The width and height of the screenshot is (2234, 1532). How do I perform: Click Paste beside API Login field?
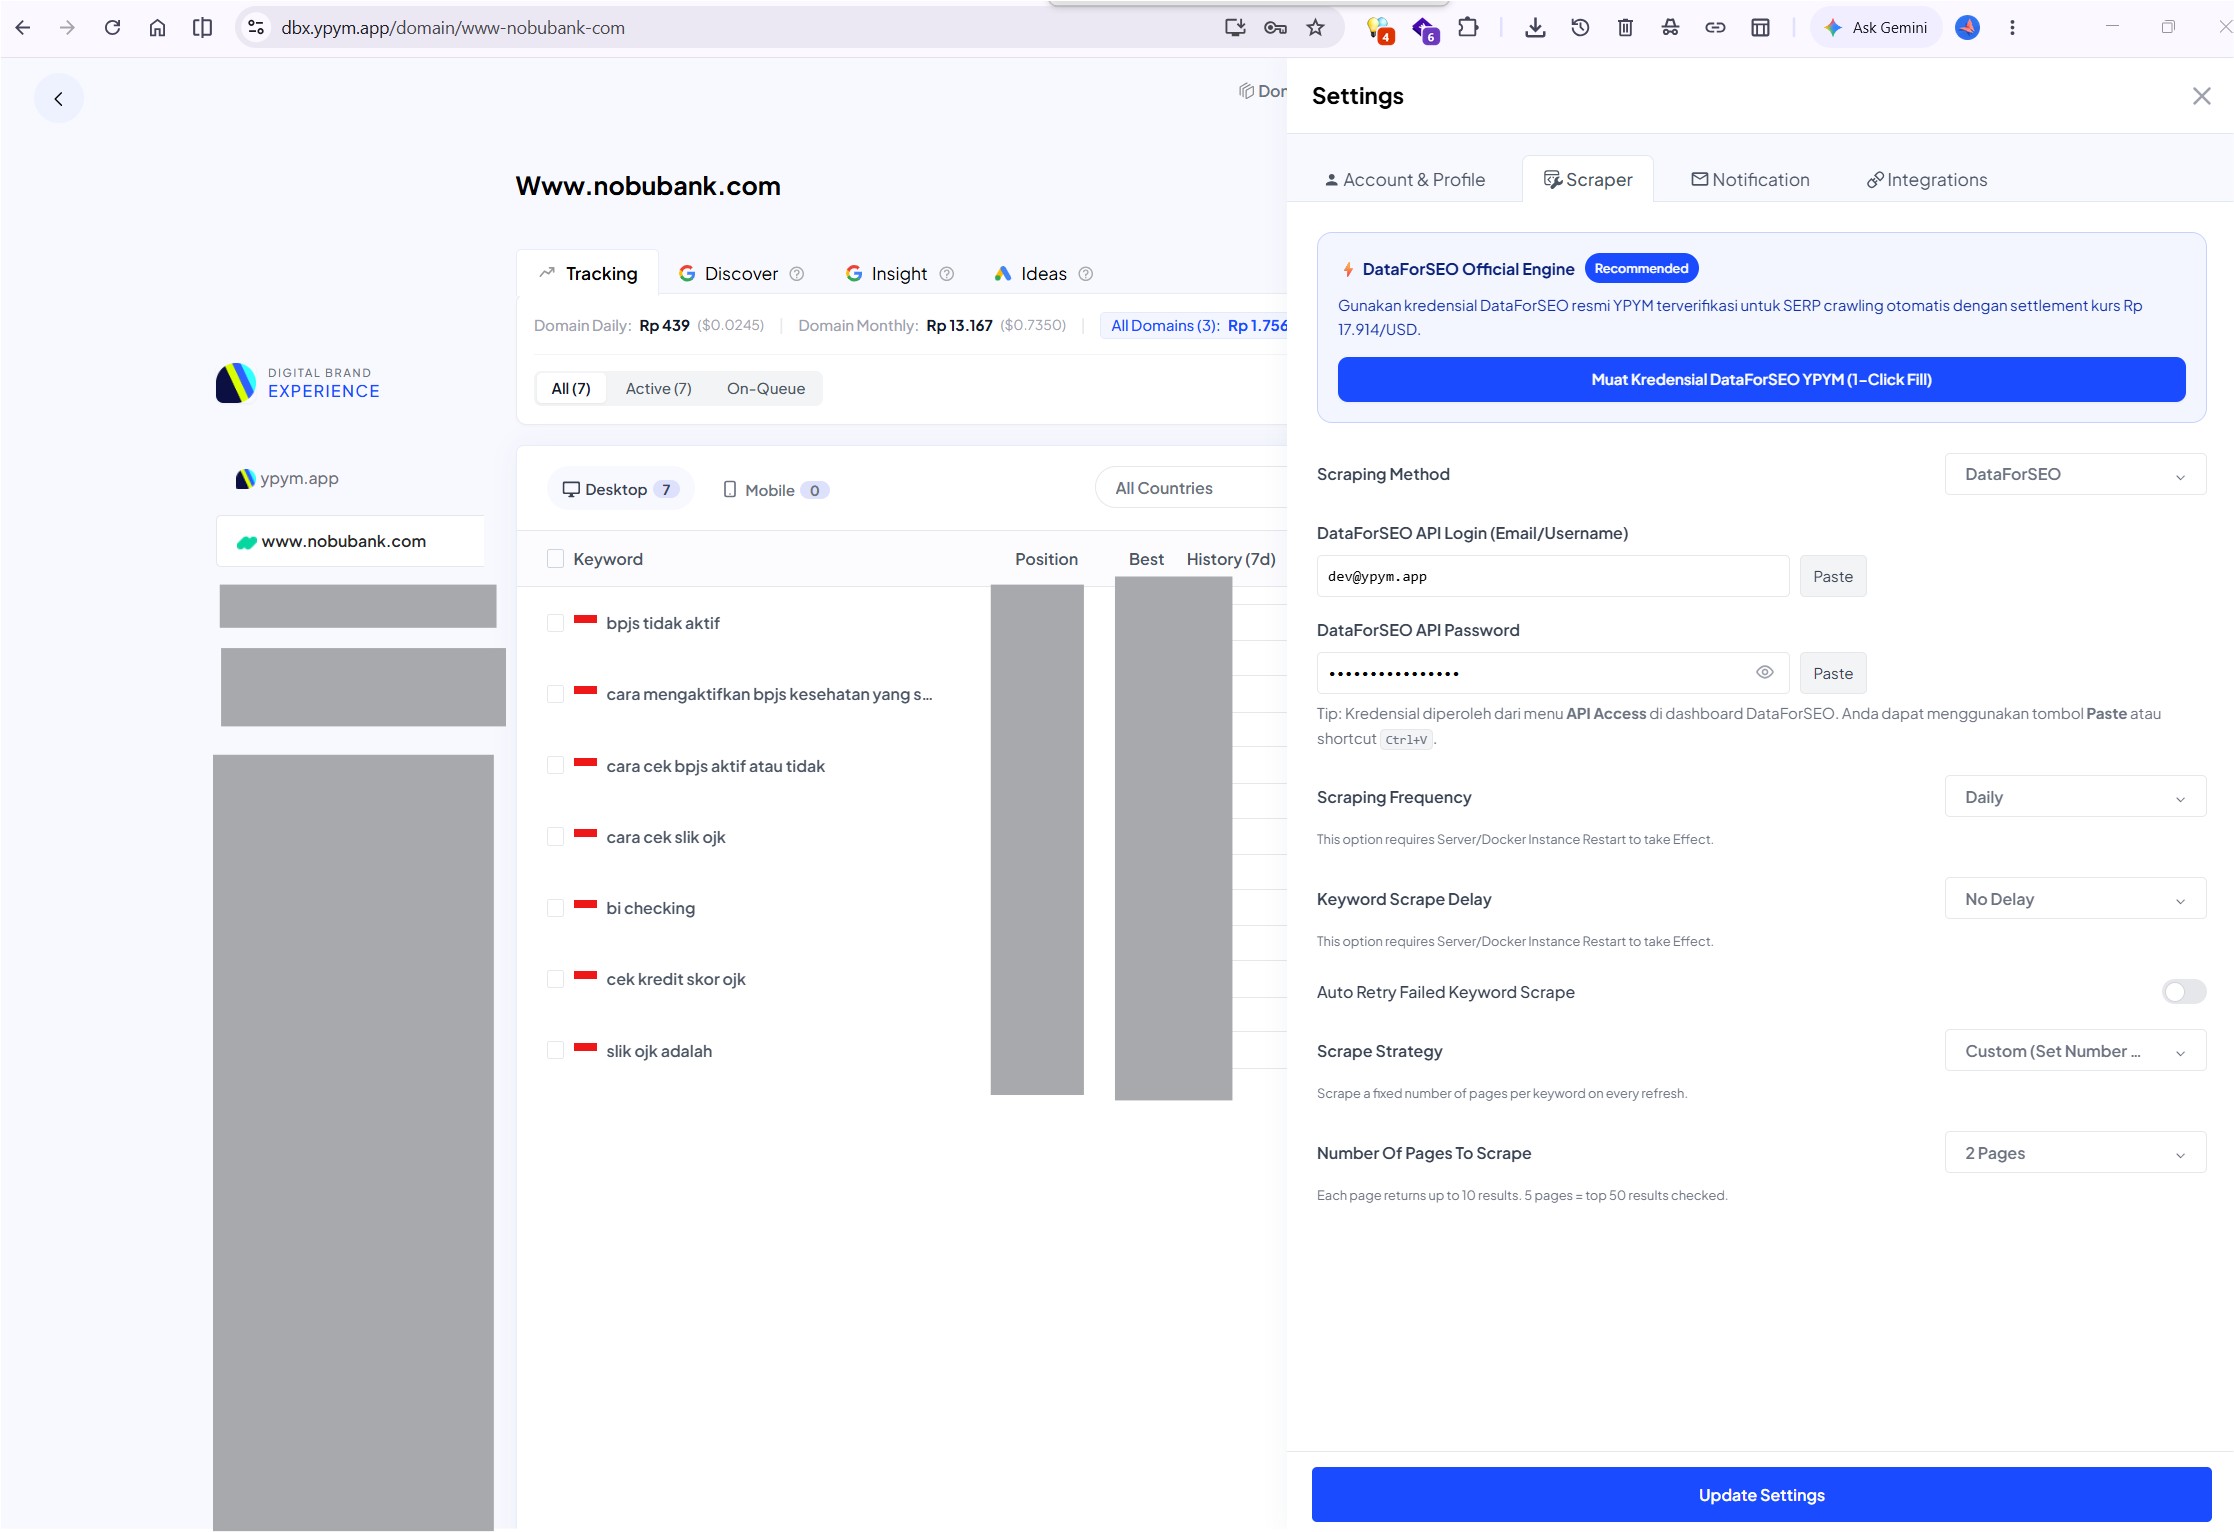[x=1833, y=577]
